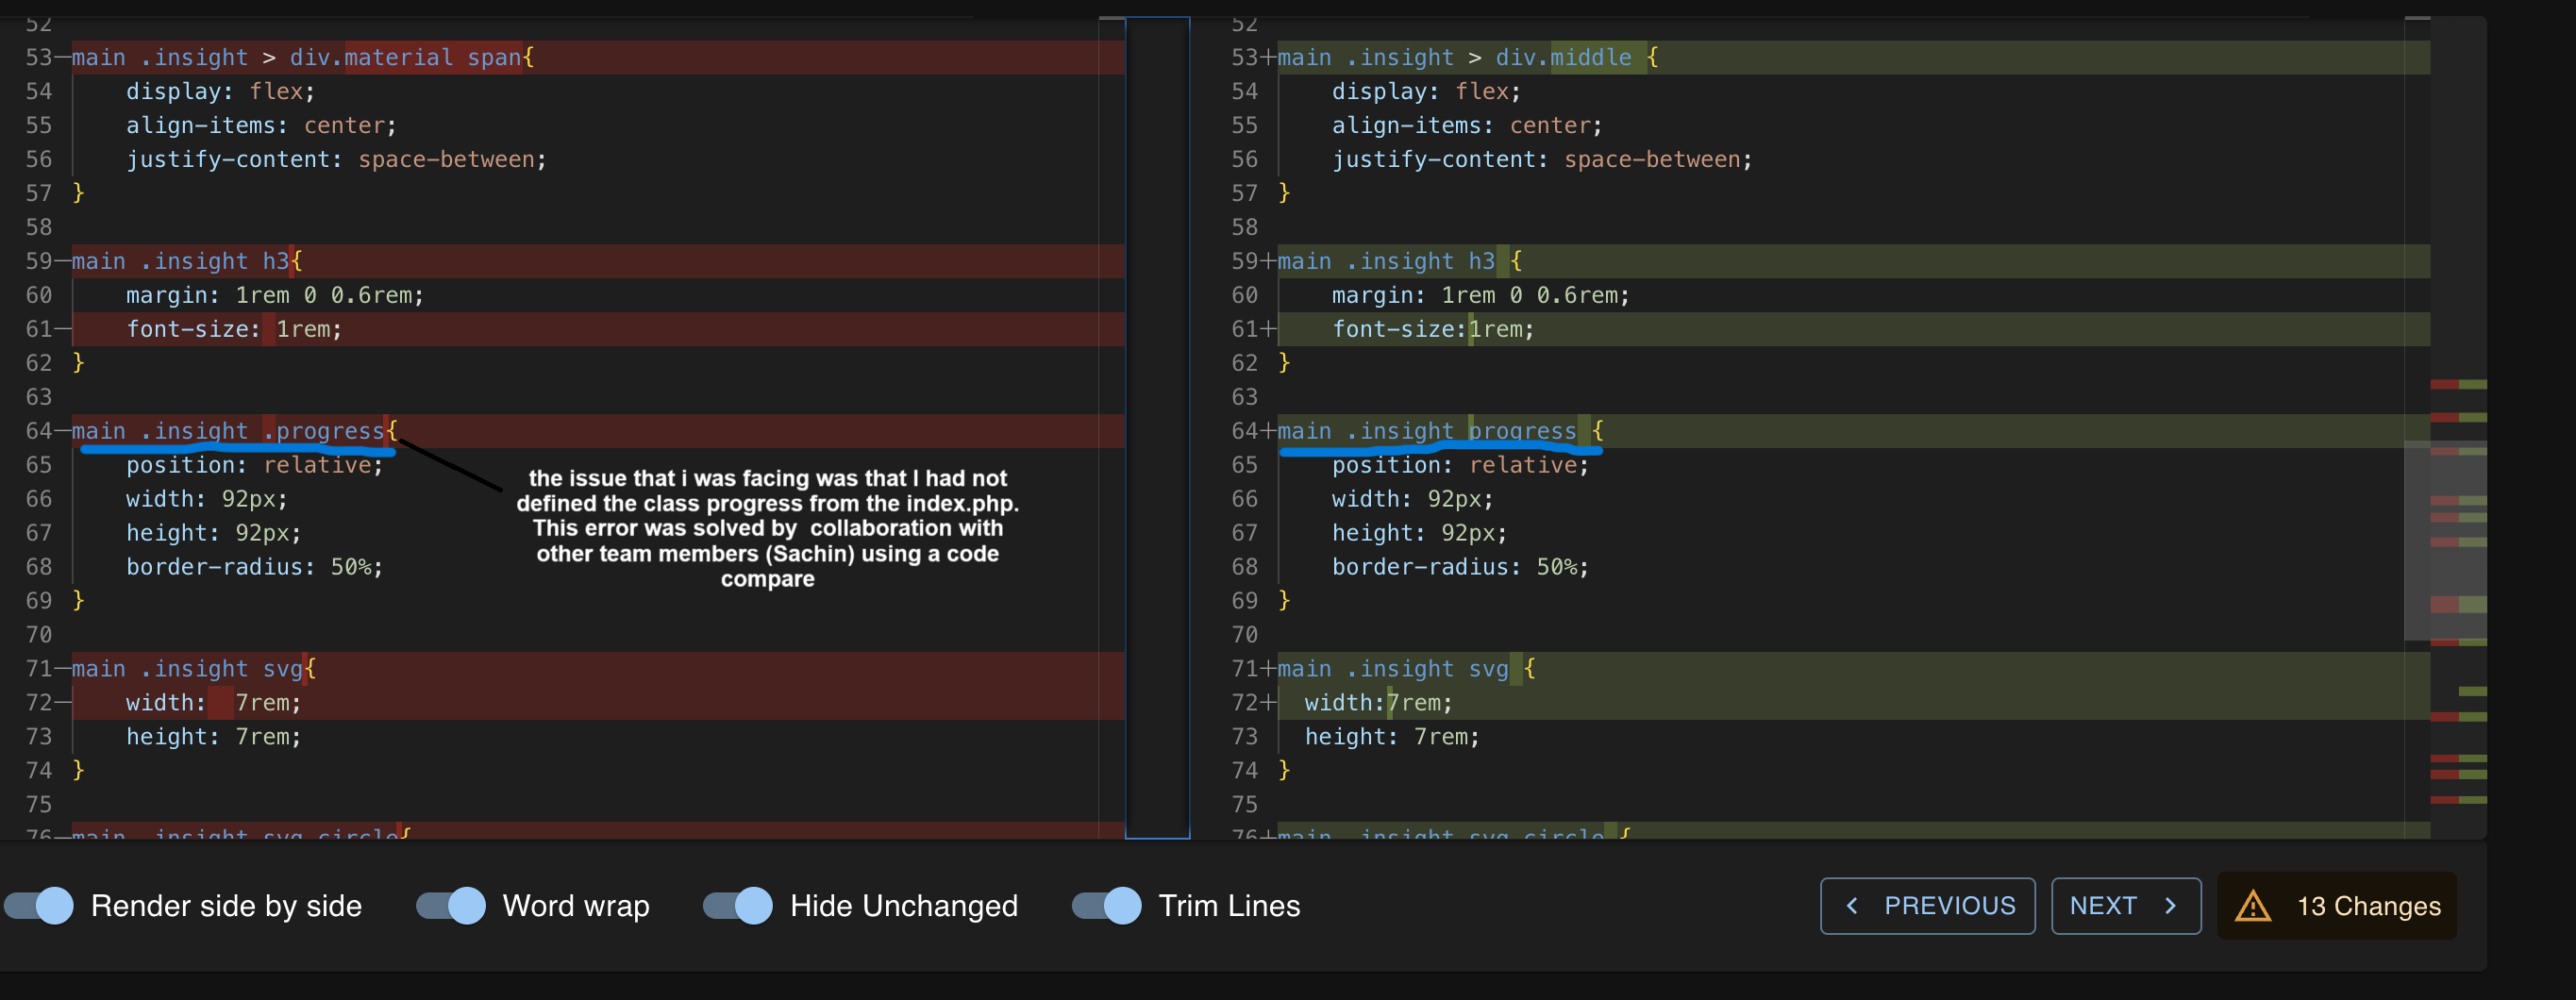2576x1000 pixels.
Task: Click the removed '.progress' selector on left line 64
Action: [324, 431]
